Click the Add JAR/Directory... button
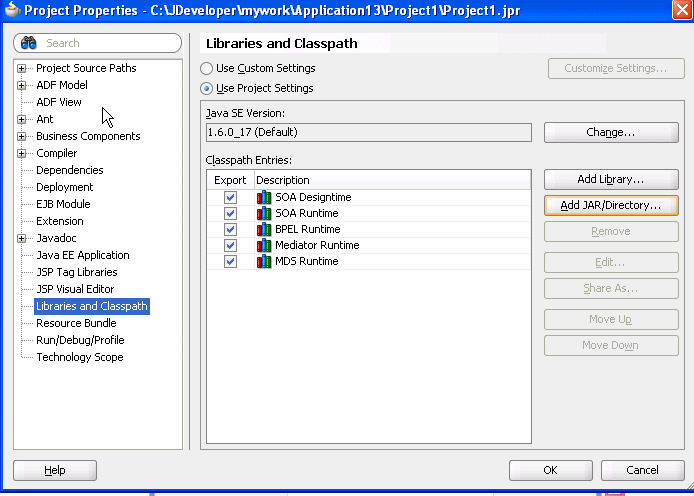This screenshot has width=694, height=496. point(611,205)
